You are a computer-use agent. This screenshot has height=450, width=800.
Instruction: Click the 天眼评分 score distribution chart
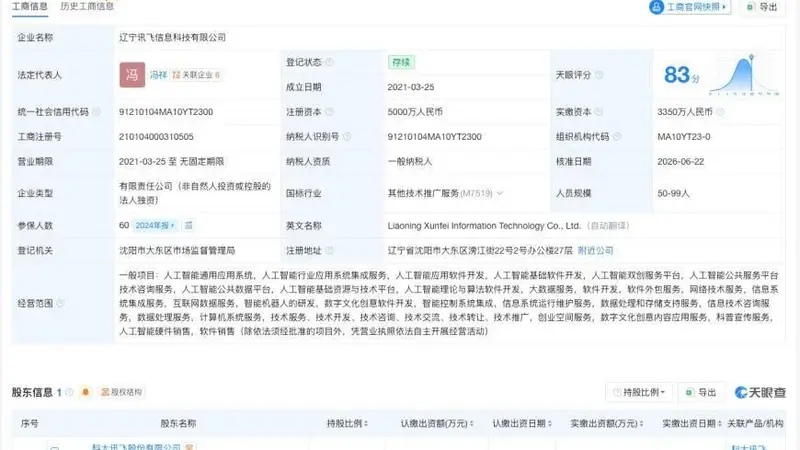(x=744, y=75)
